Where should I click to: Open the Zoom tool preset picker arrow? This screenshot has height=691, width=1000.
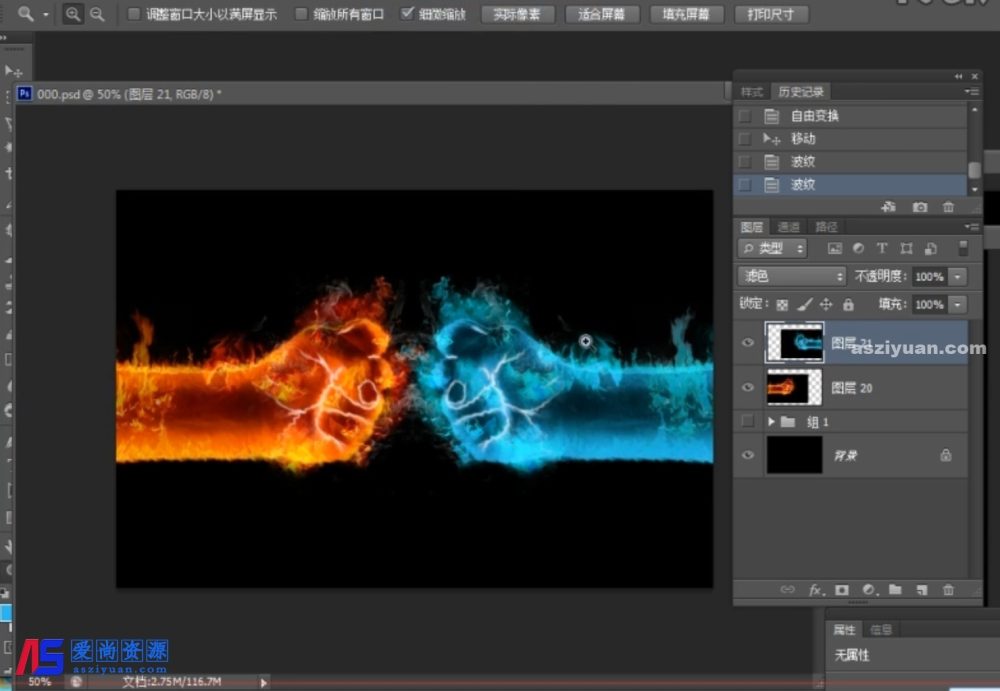(x=46, y=14)
